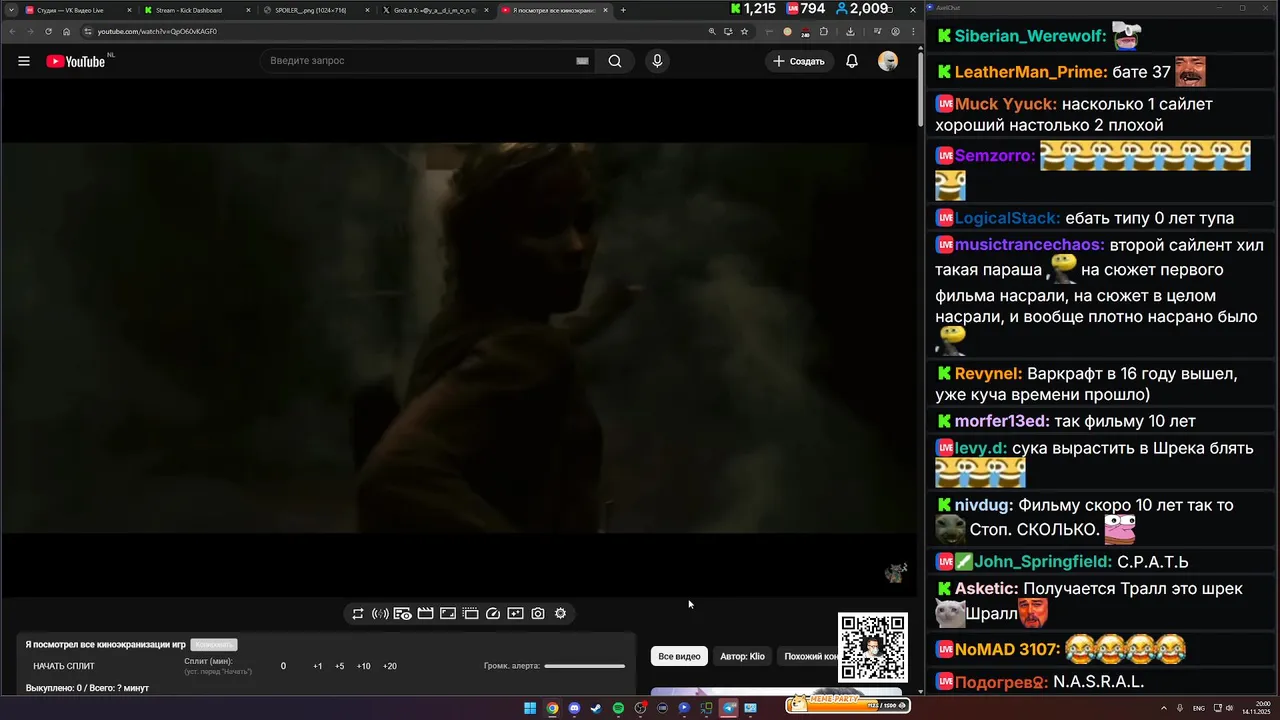
Task: Click username NoMAD 3107 in chat
Action: [x=1007, y=650]
